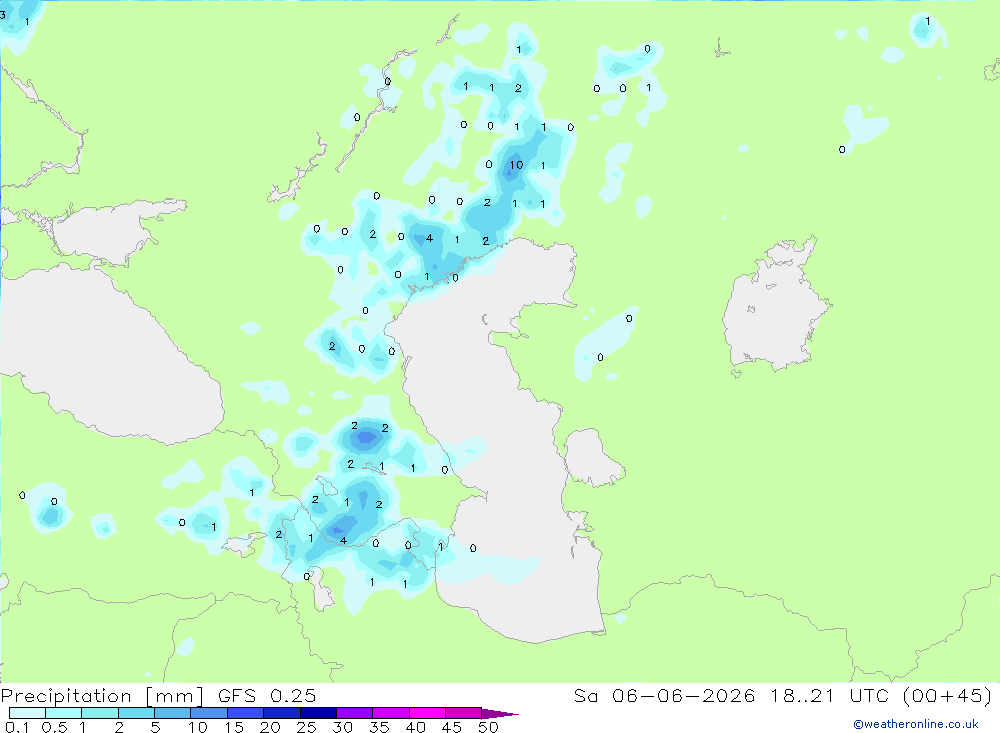Click the '5' legend scale label
The height and width of the screenshot is (733, 1000).
[155, 727]
